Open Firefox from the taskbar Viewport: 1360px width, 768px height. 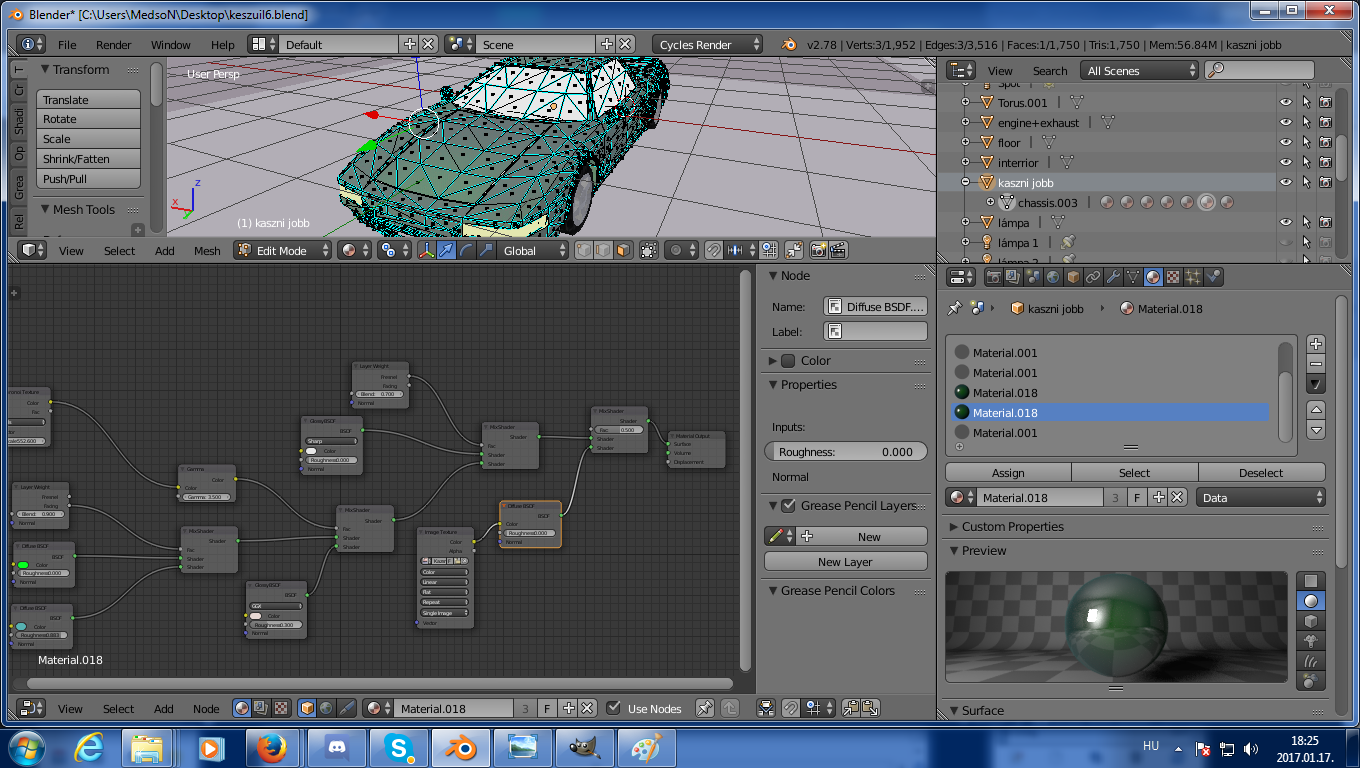click(x=273, y=747)
